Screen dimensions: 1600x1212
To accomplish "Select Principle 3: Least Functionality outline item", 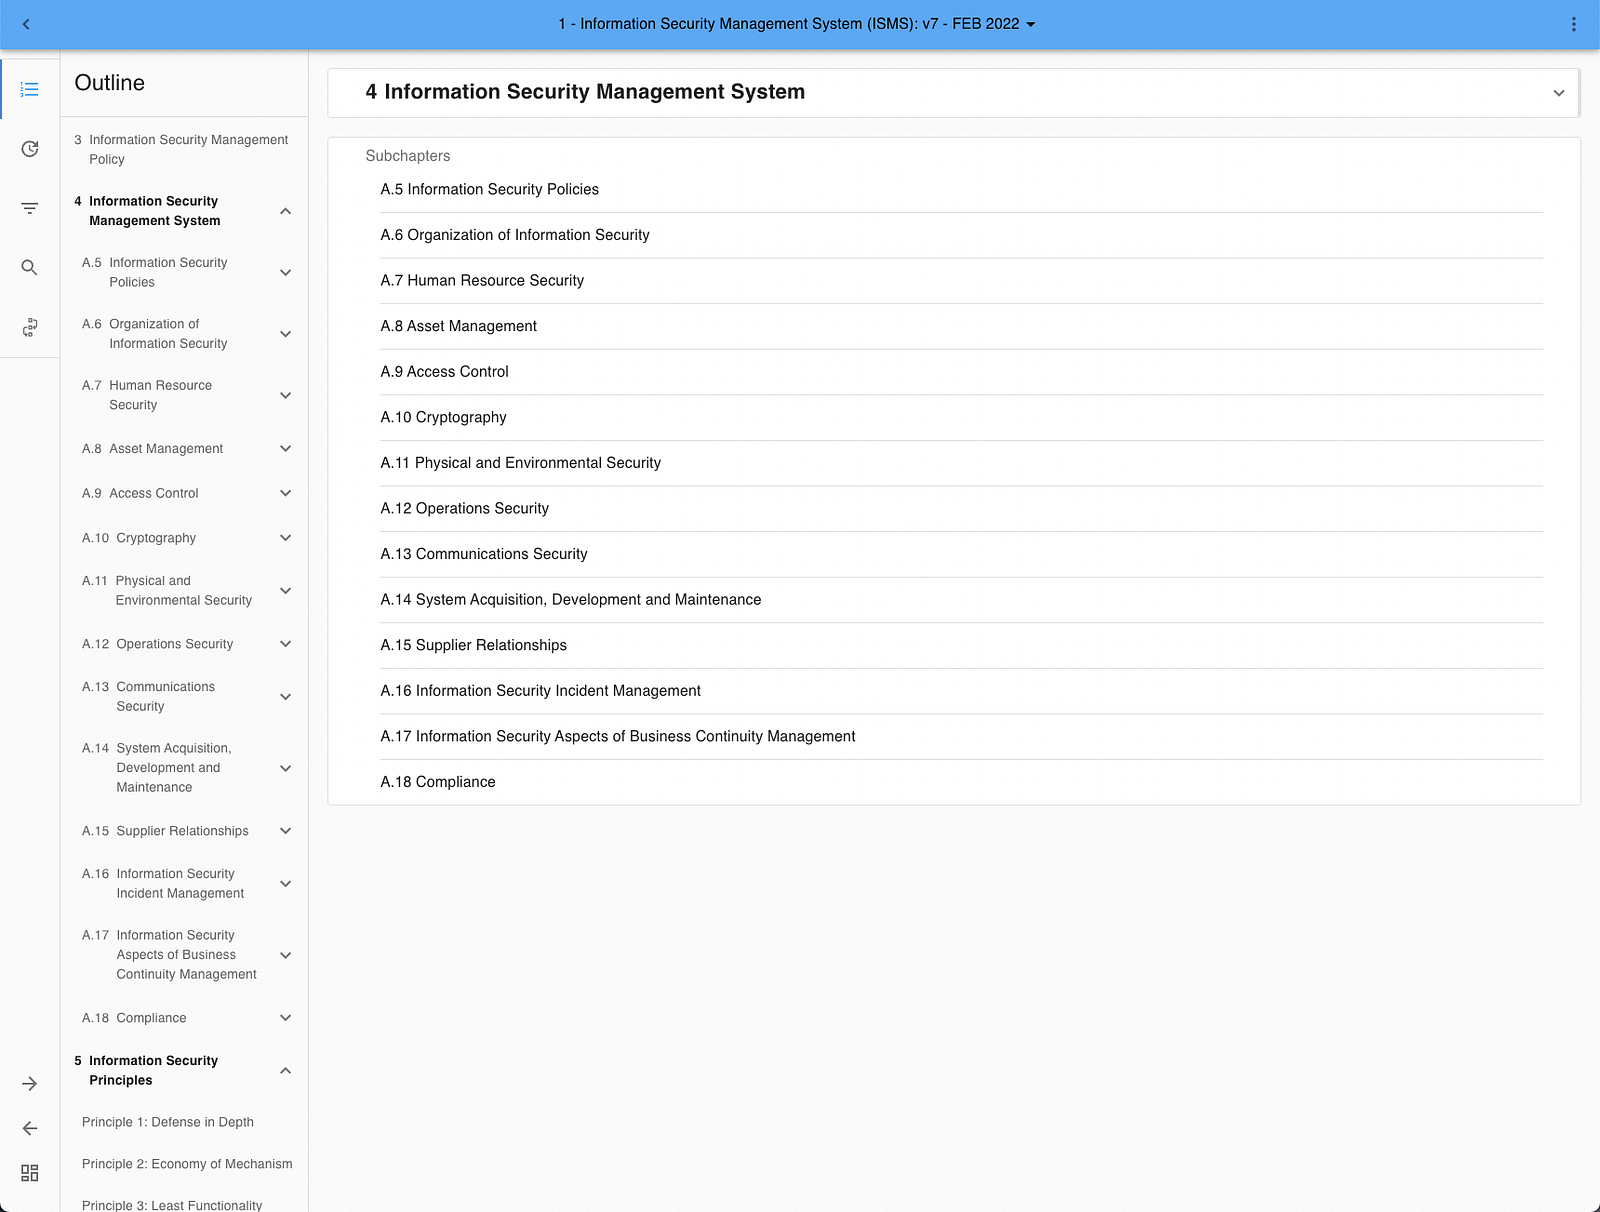I will [172, 1205].
